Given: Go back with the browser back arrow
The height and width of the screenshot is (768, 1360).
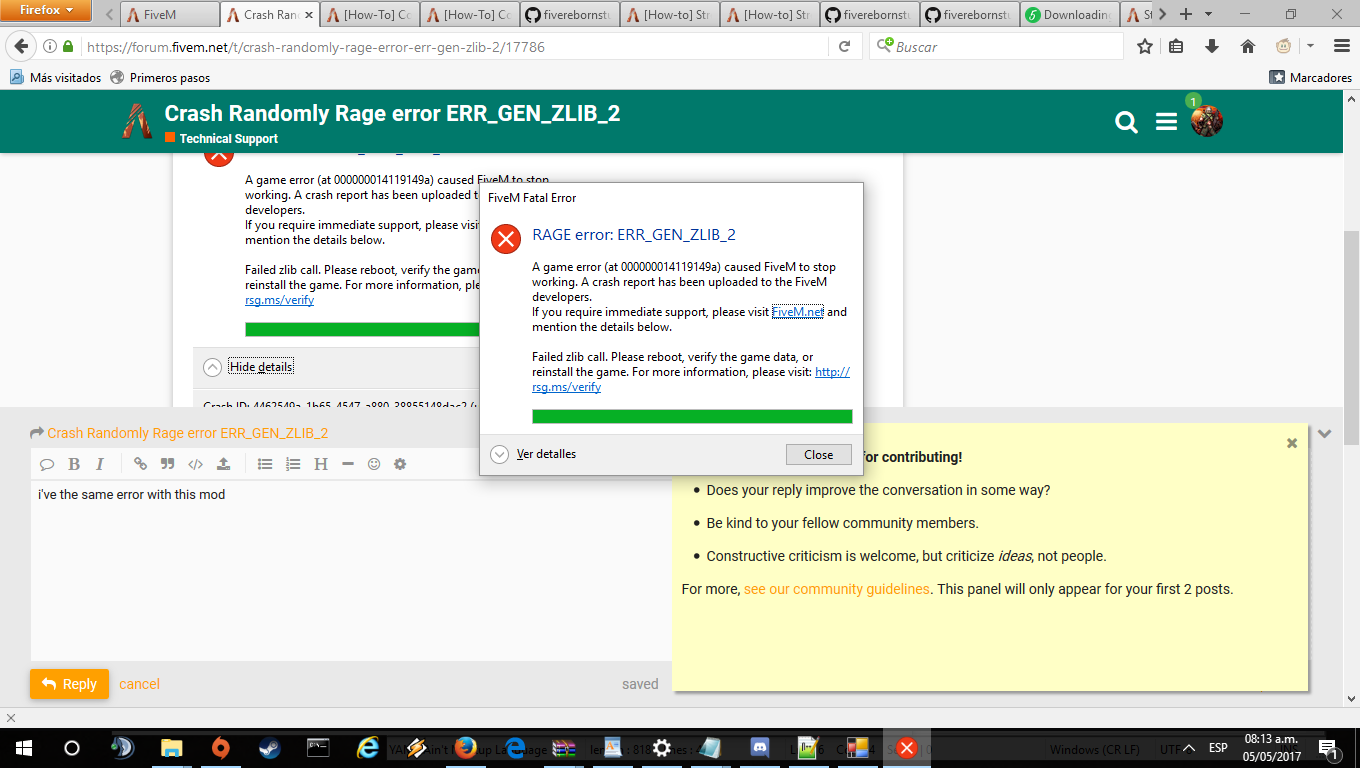Looking at the screenshot, I should (22, 46).
